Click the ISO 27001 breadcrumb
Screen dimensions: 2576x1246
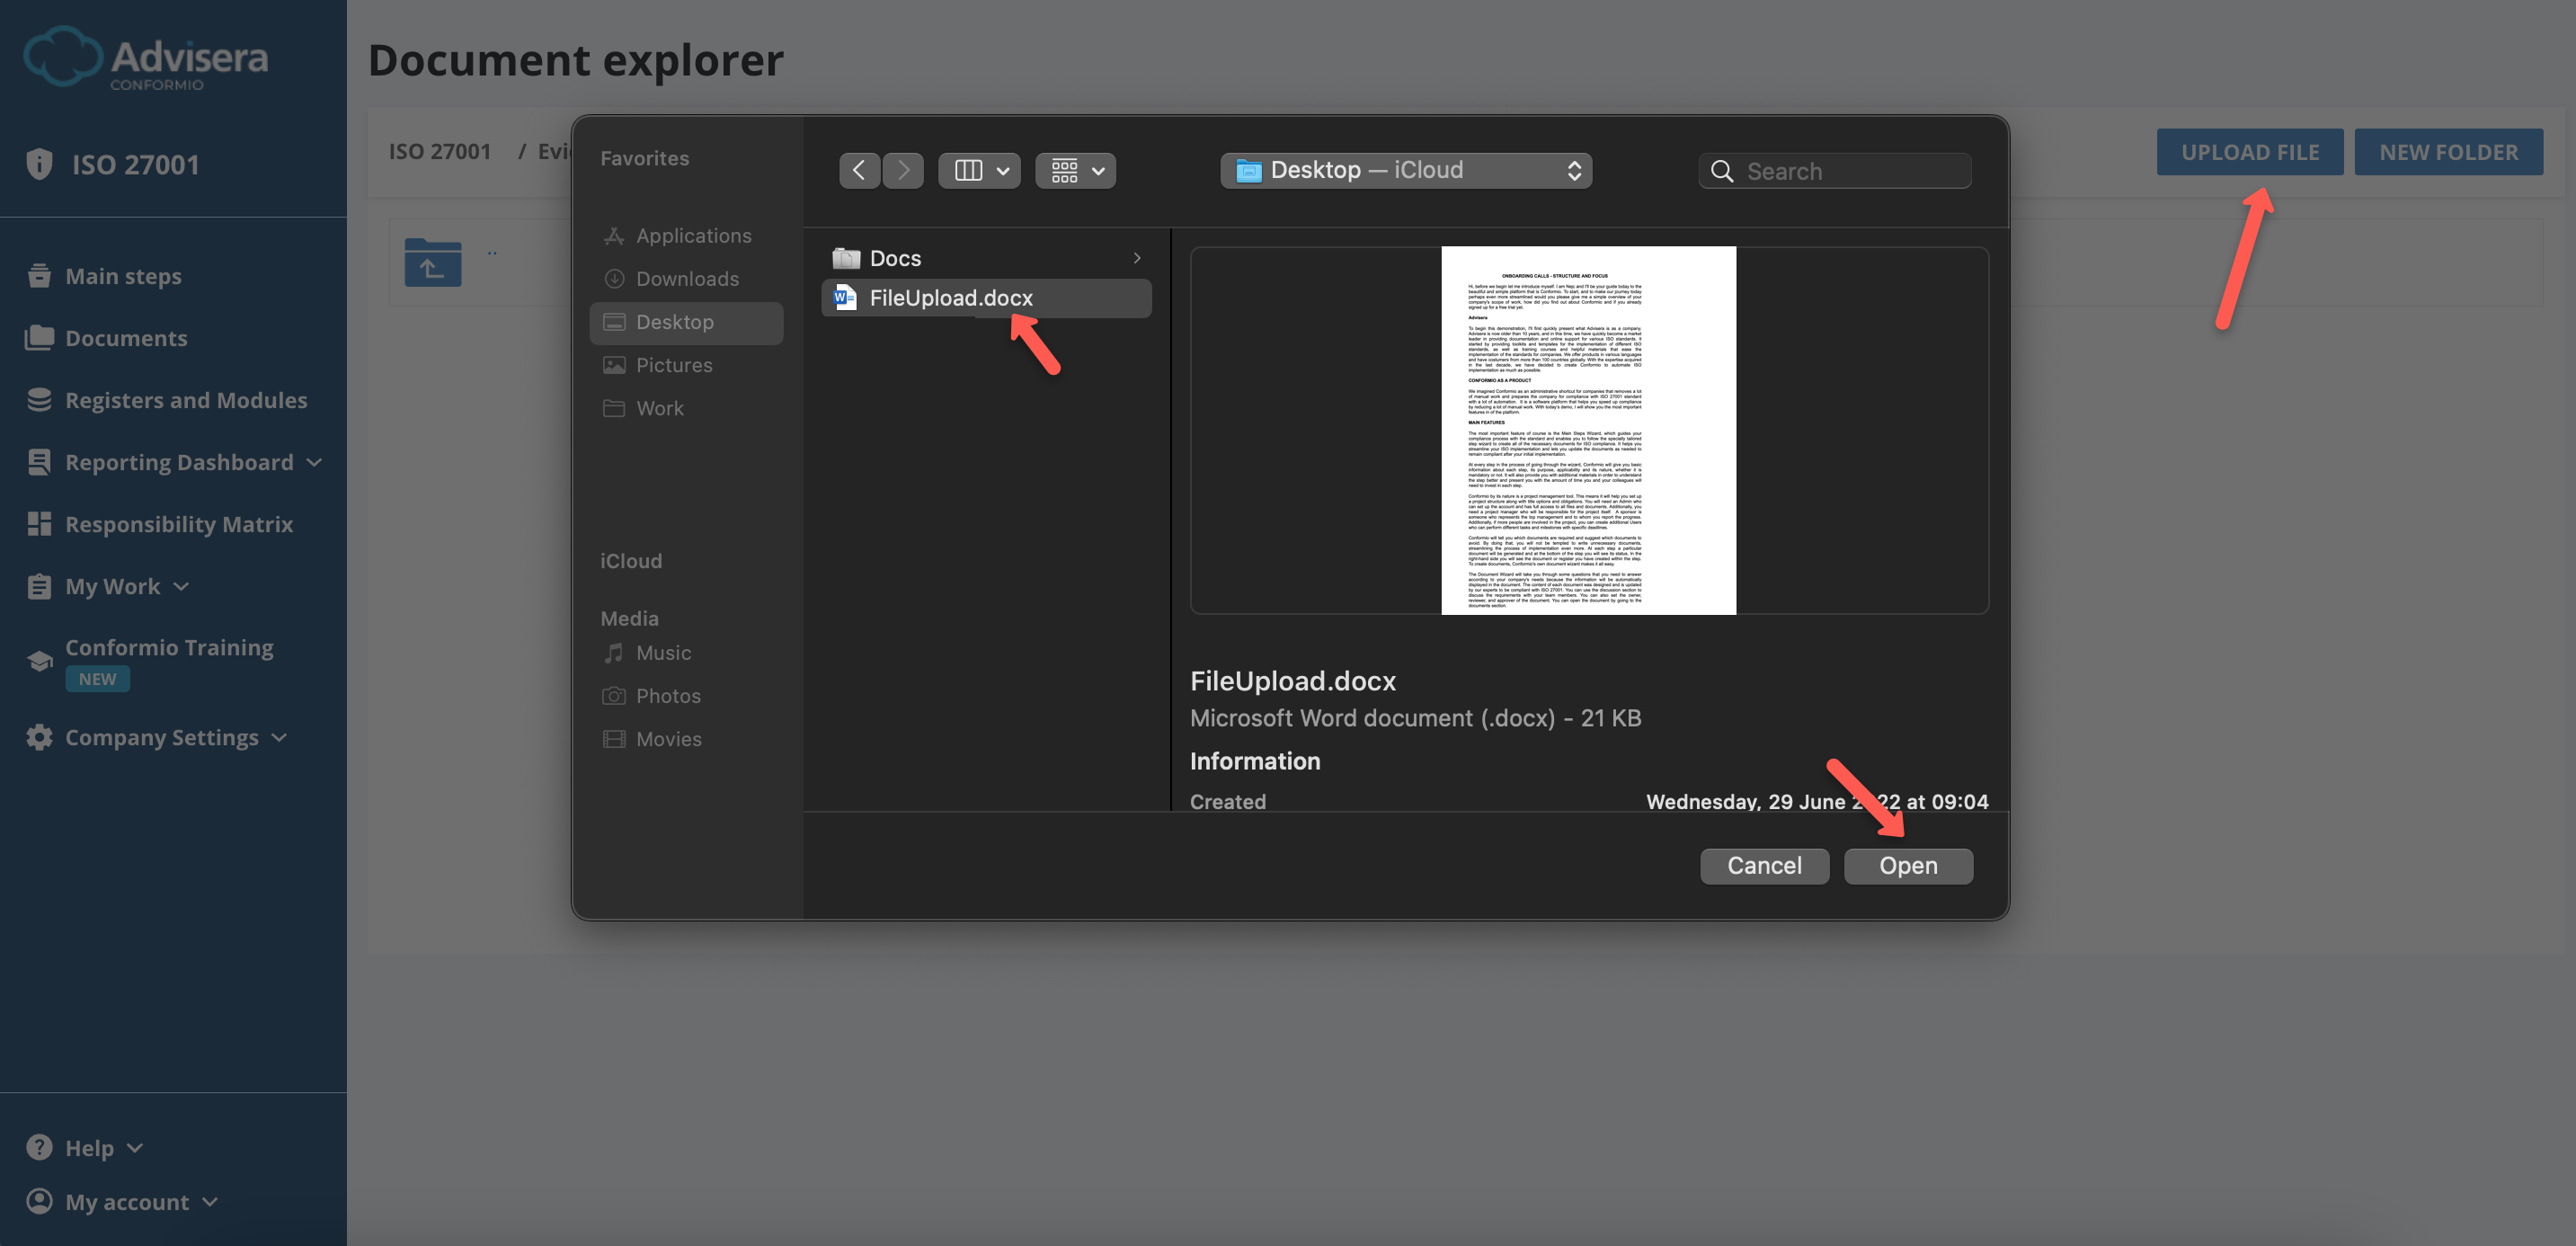coord(440,151)
